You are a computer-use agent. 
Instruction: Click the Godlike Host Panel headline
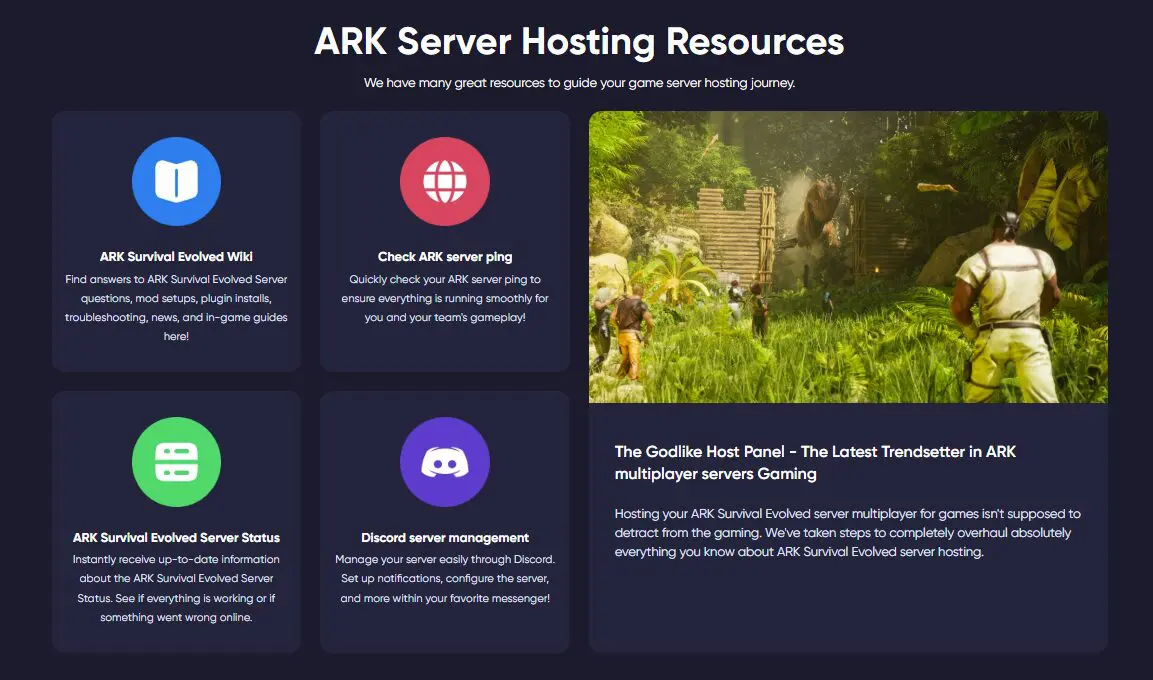point(815,462)
